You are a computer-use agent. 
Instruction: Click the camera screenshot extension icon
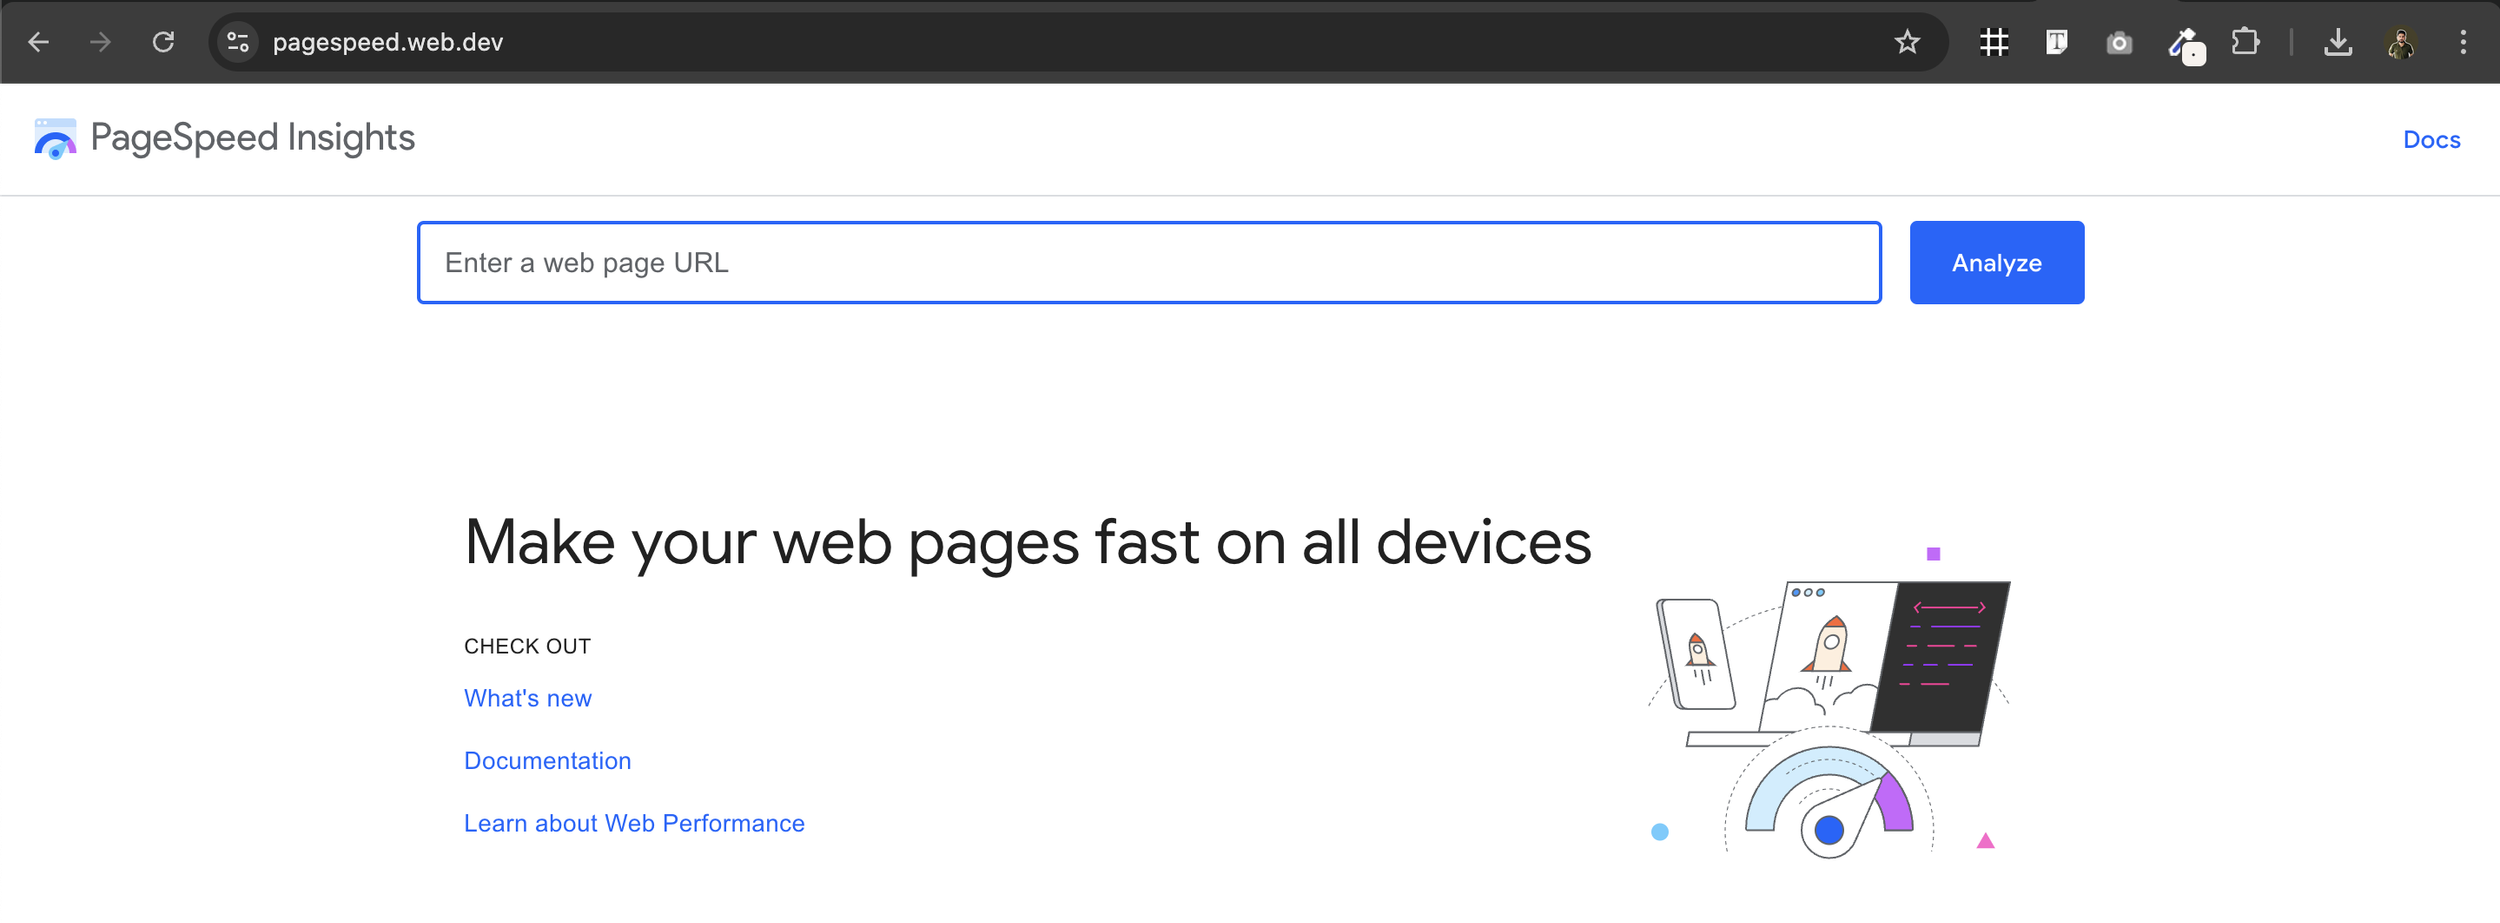tap(2119, 43)
